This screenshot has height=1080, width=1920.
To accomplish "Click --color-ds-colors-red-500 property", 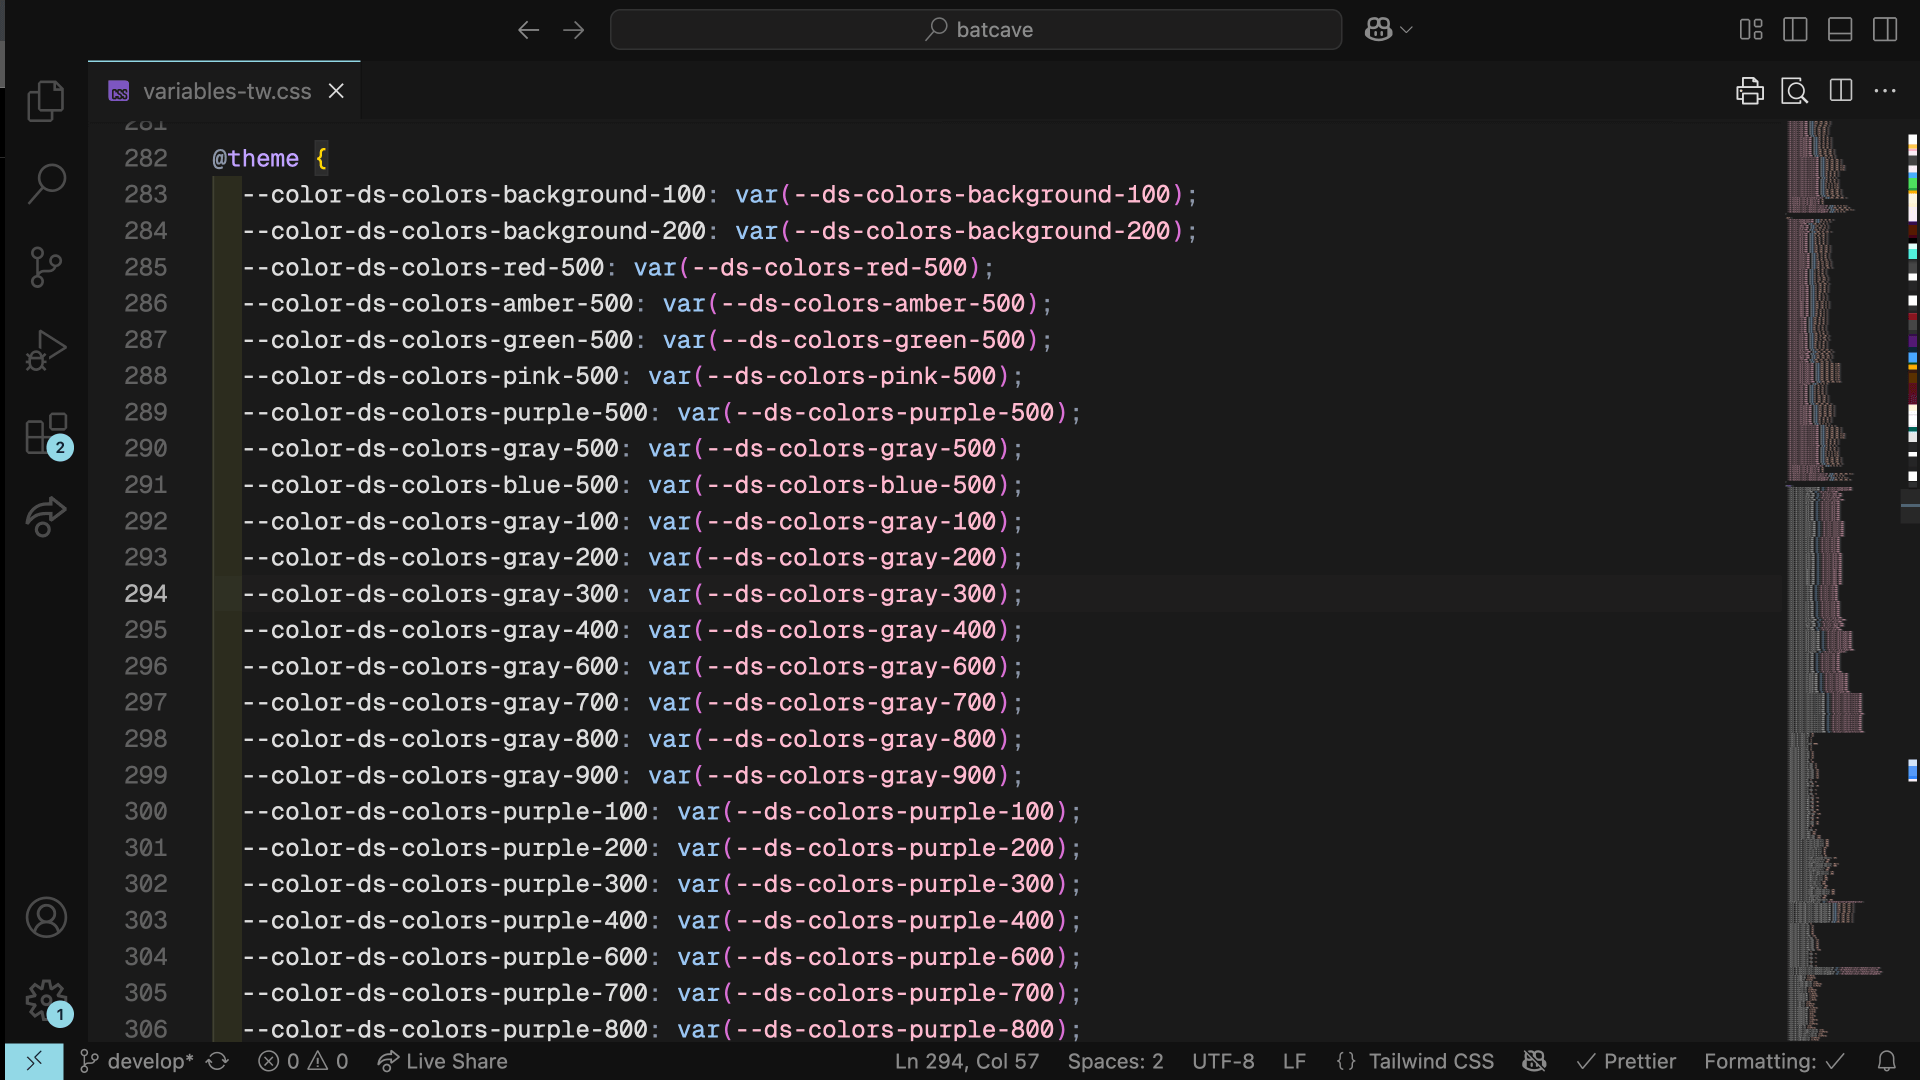I will pyautogui.click(x=423, y=267).
